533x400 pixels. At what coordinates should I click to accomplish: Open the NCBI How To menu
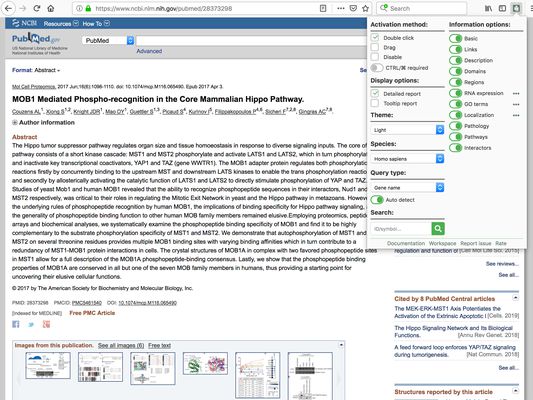pyautogui.click(x=96, y=23)
